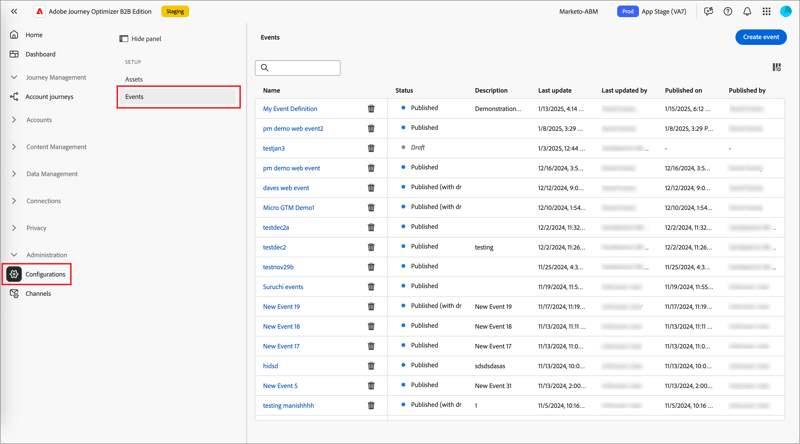Click trash icon for testjan3 event
This screenshot has height=444, width=800.
(371, 148)
